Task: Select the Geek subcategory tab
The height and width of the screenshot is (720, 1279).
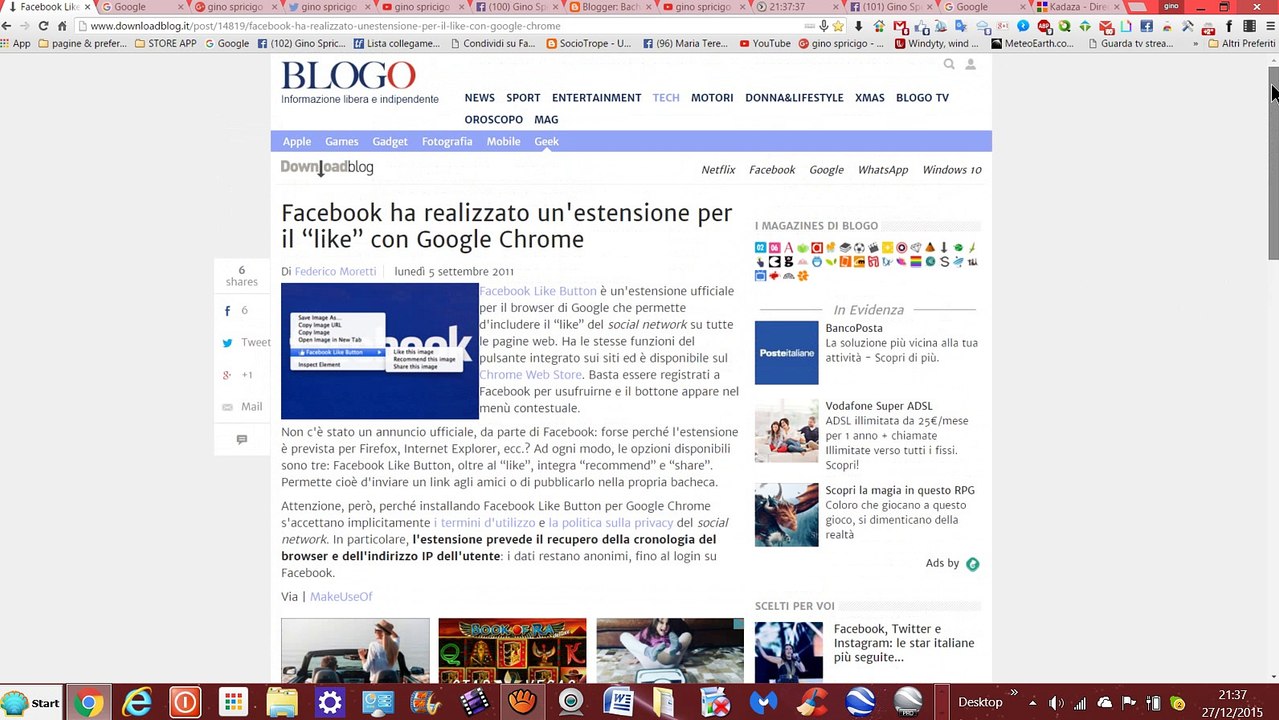Action: coord(546,142)
